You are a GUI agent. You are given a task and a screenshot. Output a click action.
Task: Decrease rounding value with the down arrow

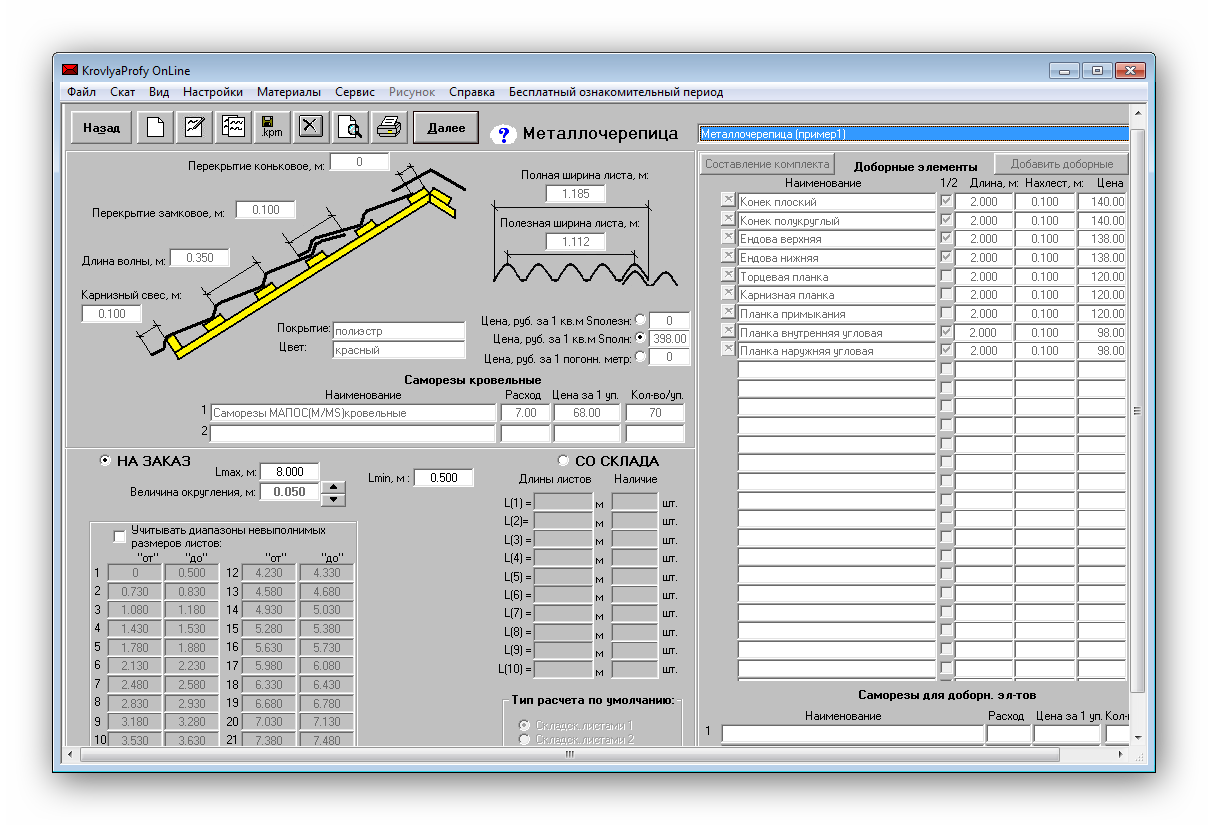tap(335, 499)
